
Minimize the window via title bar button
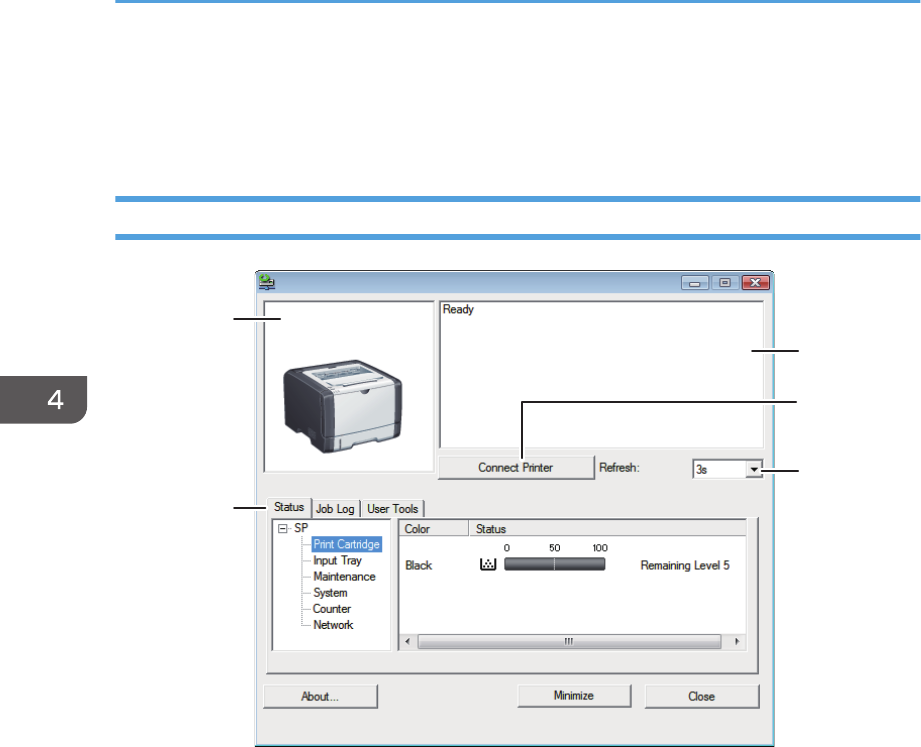pos(695,283)
